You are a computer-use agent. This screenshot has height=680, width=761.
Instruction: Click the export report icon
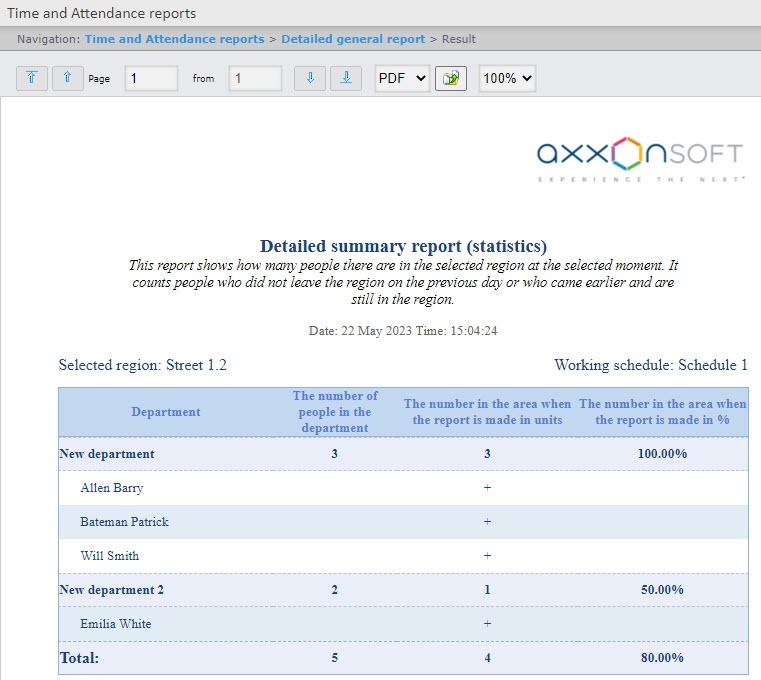[451, 78]
